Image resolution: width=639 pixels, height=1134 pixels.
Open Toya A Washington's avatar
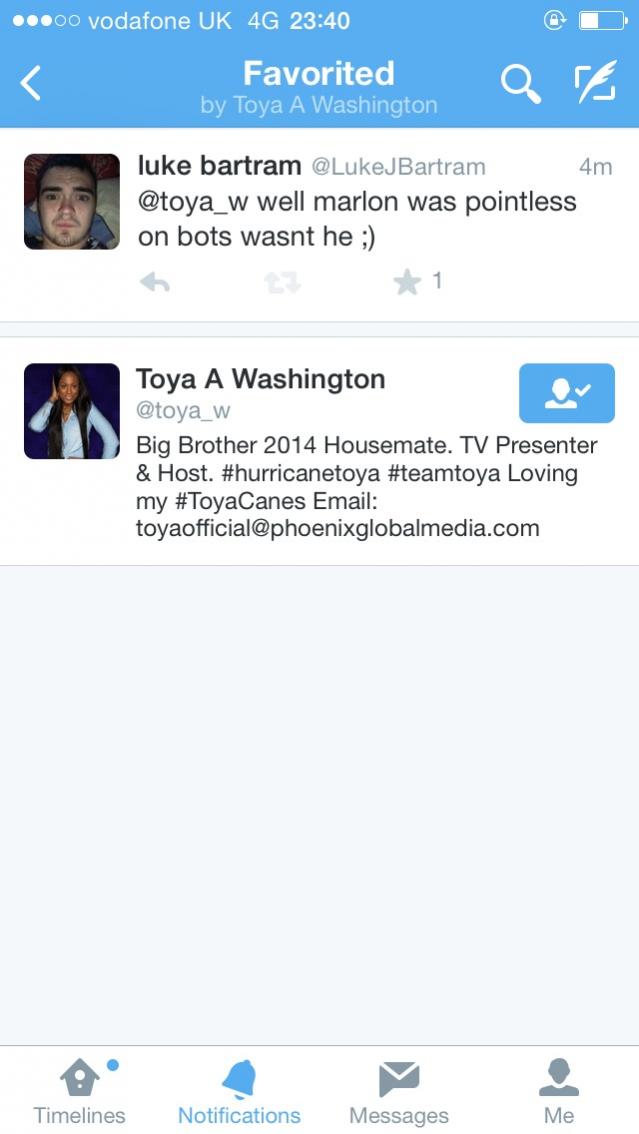click(72, 411)
